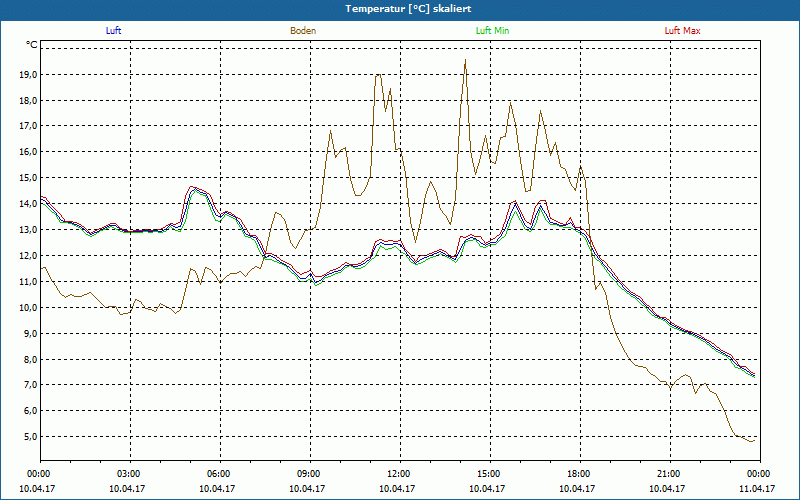The image size is (800, 500).
Task: Select the 10,0 y-axis value
Action: pyautogui.click(x=28, y=307)
